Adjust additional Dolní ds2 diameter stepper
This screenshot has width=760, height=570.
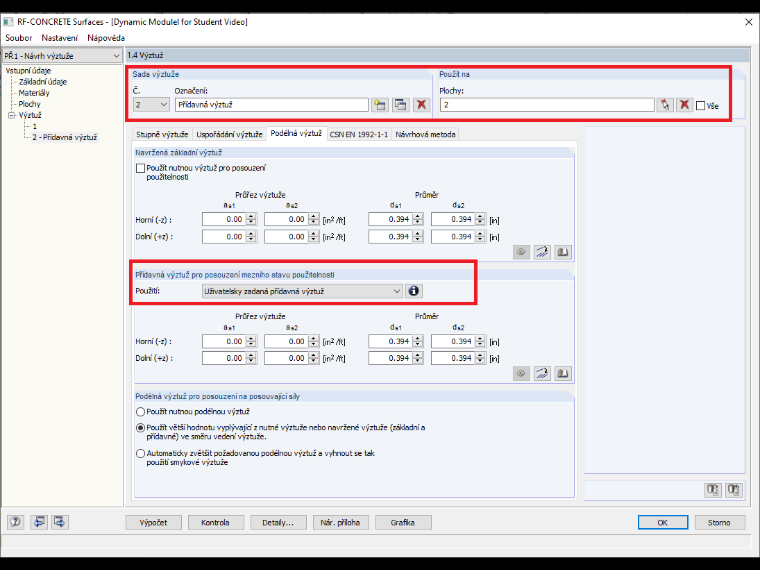pos(480,358)
